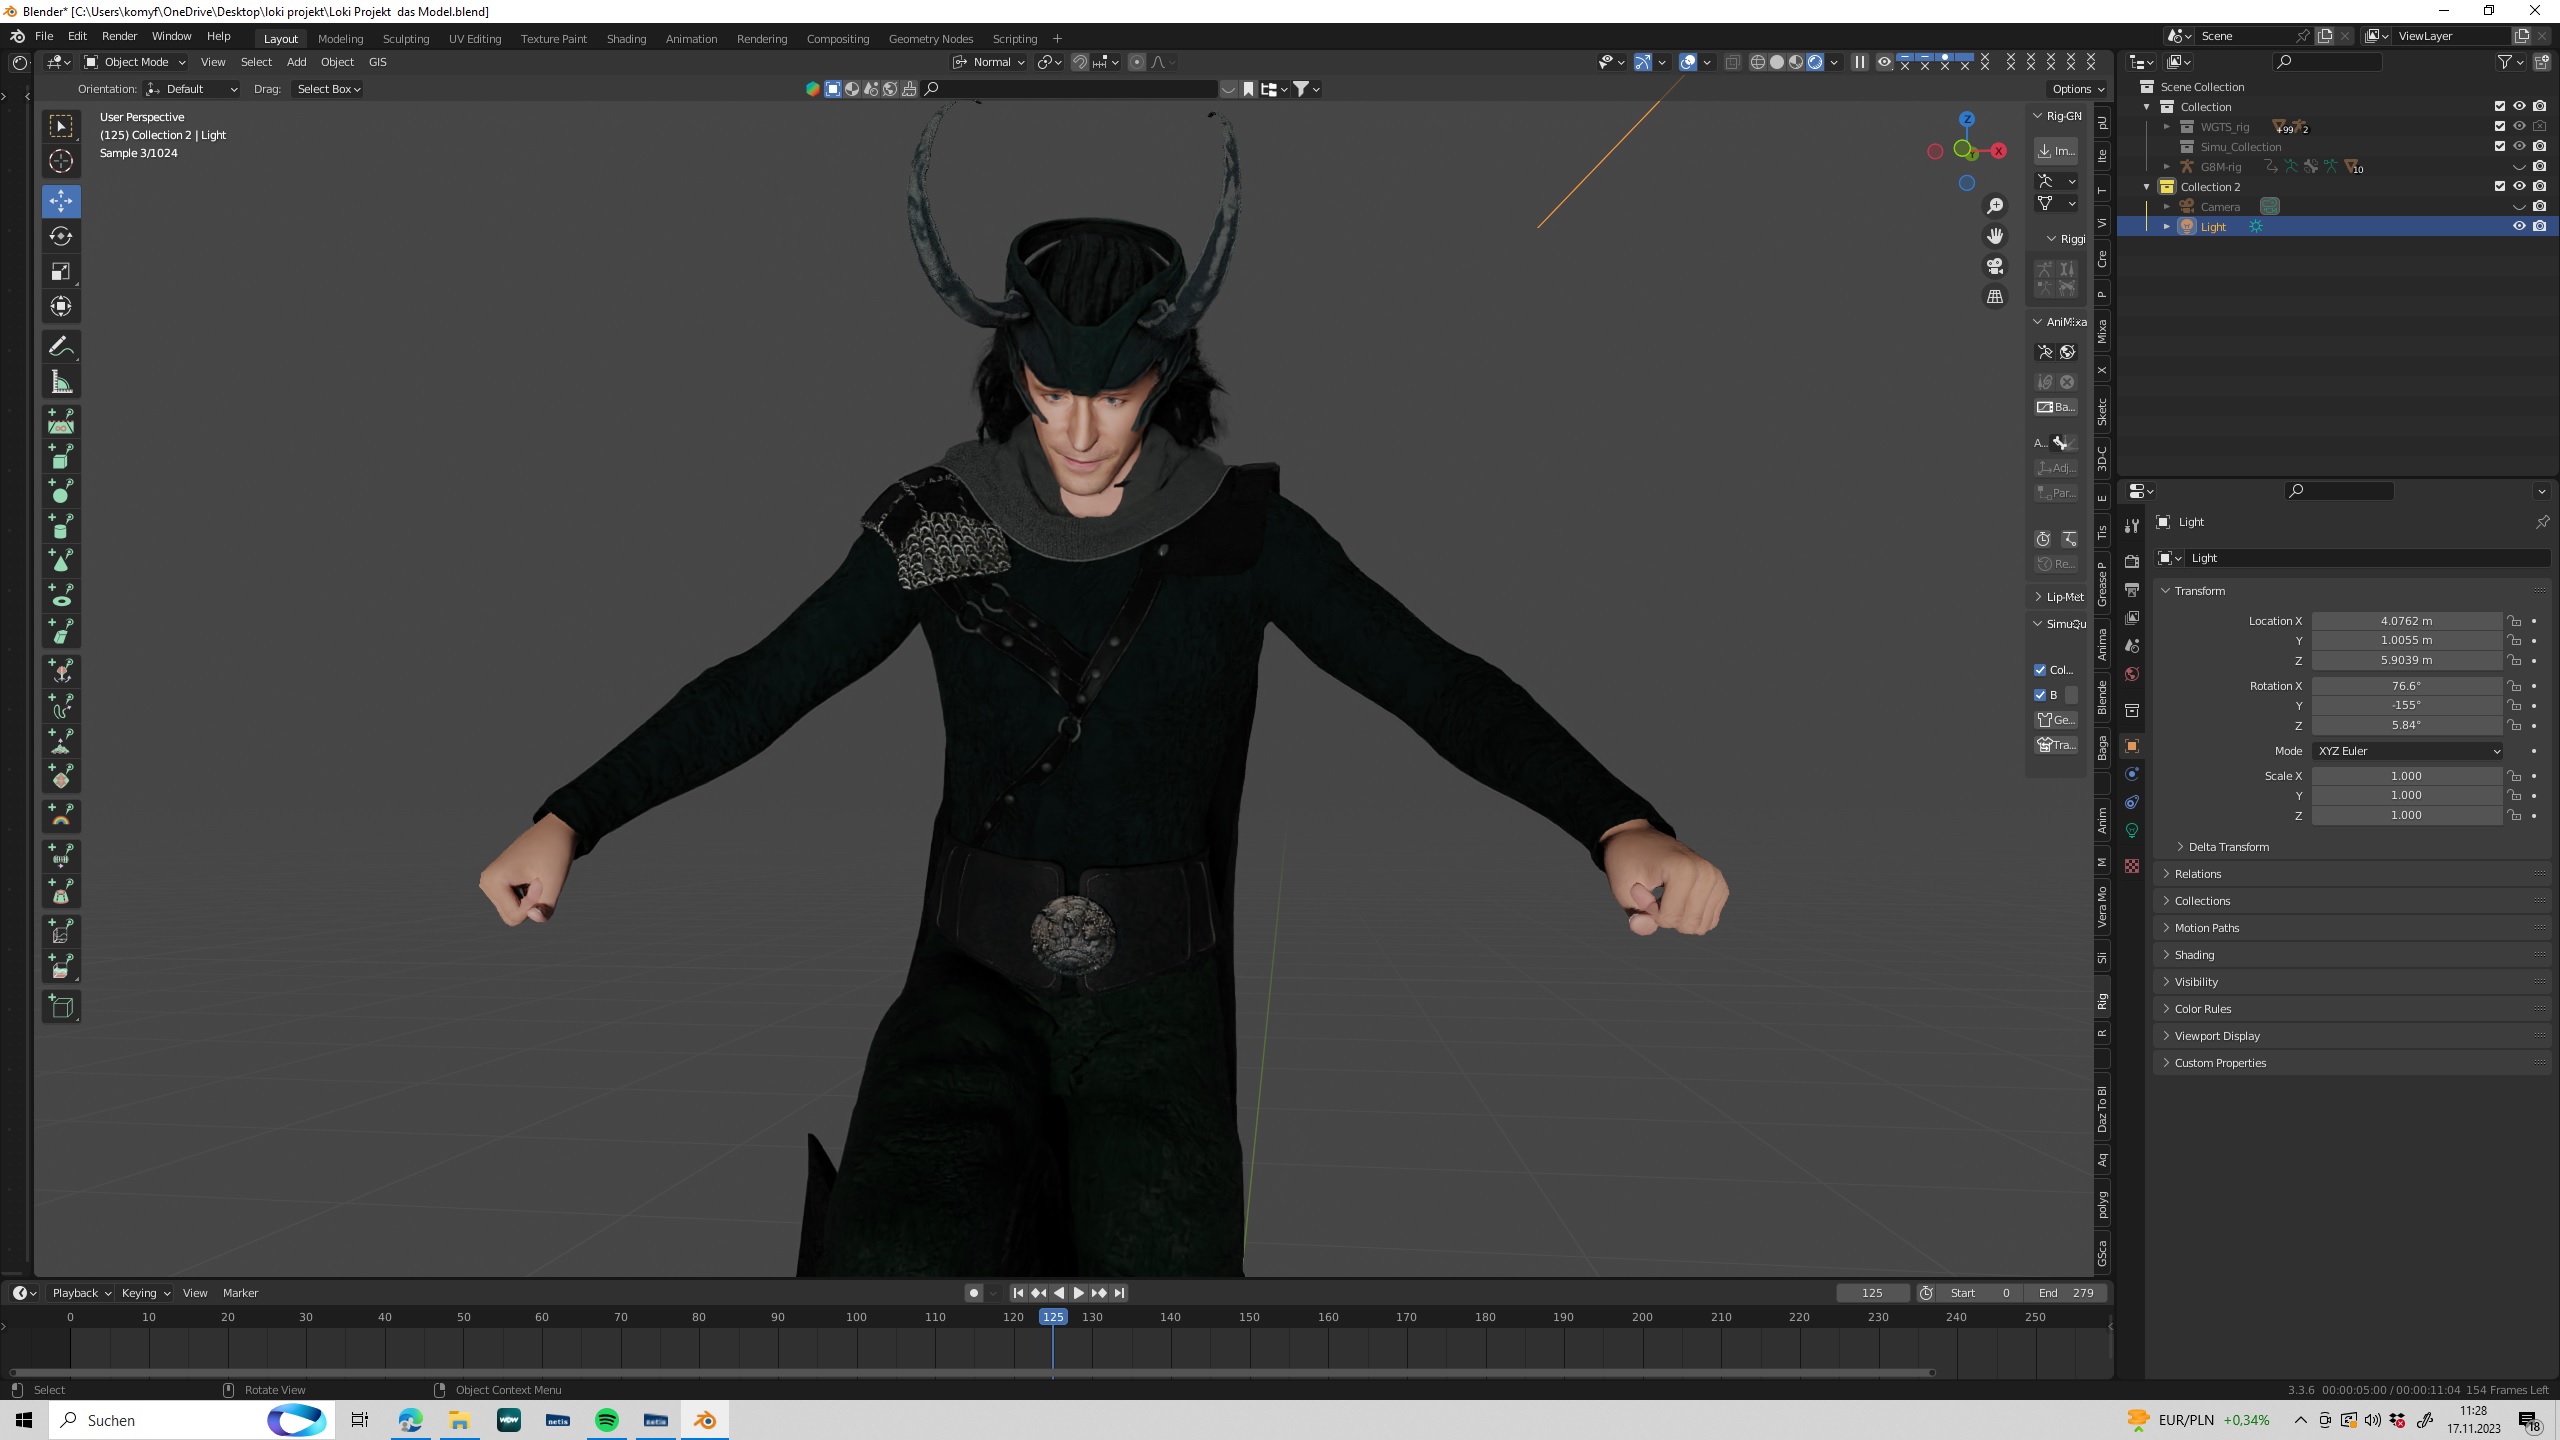
Task: Open the XYZ Euler rotation mode dropdown
Action: tap(2407, 751)
